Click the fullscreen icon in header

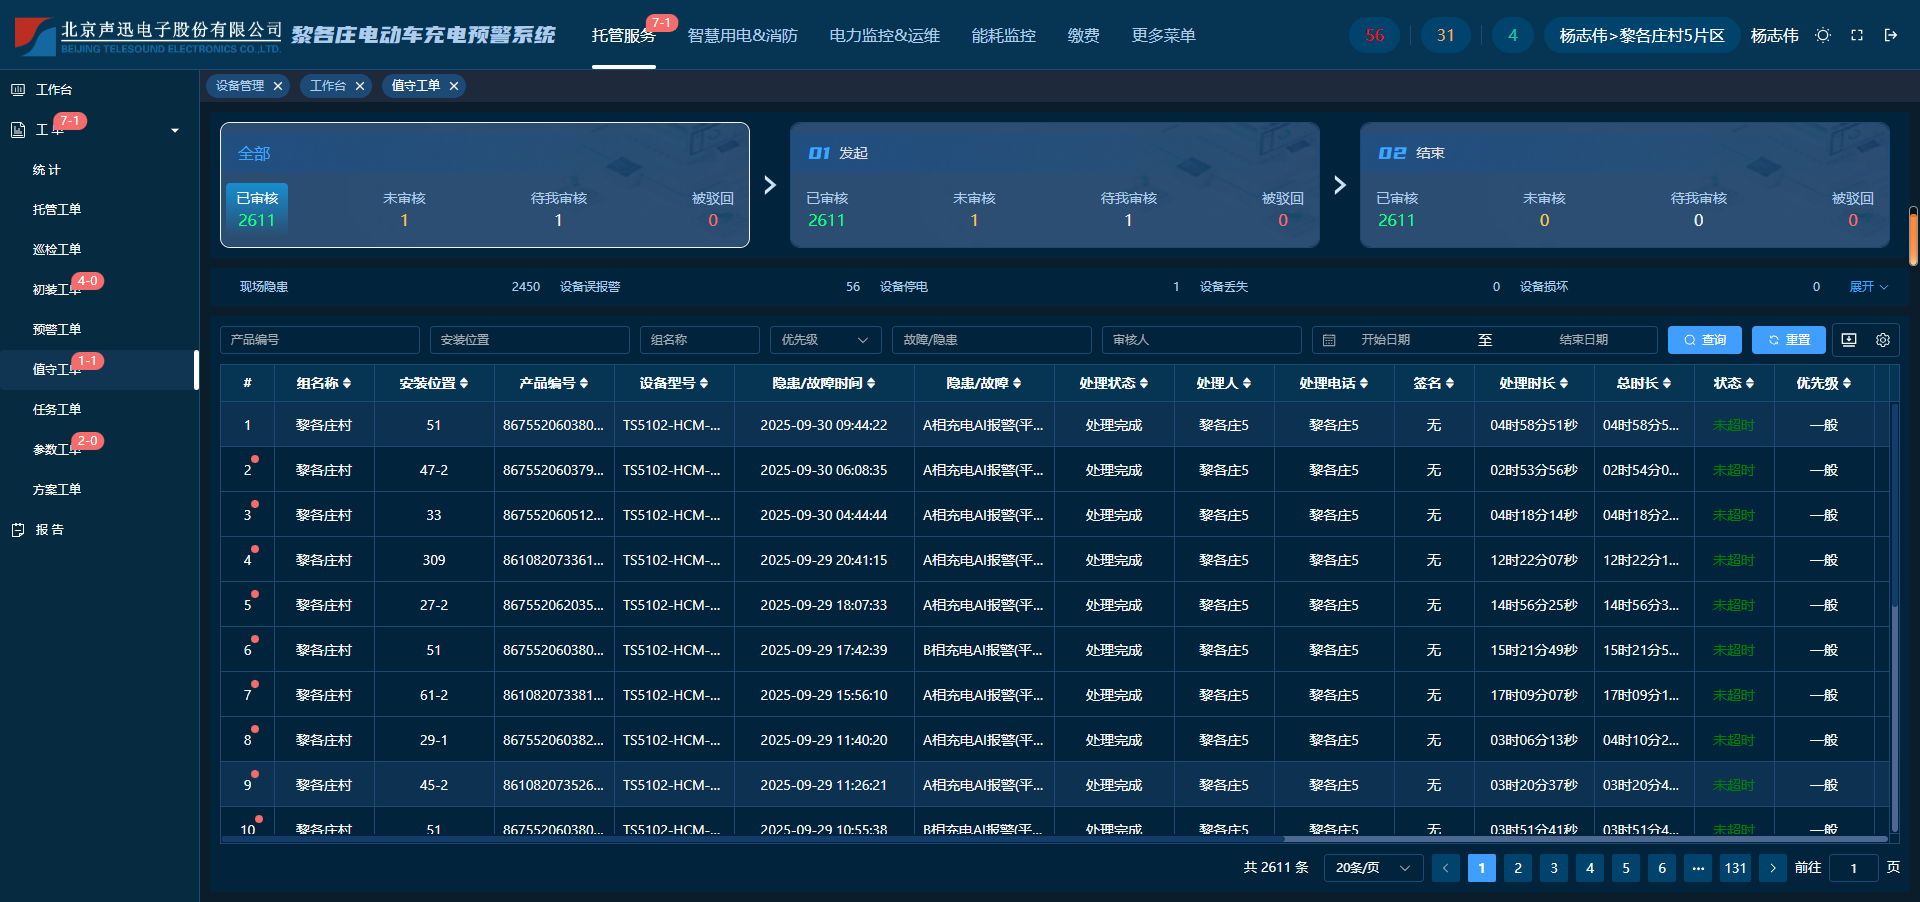tap(1857, 35)
